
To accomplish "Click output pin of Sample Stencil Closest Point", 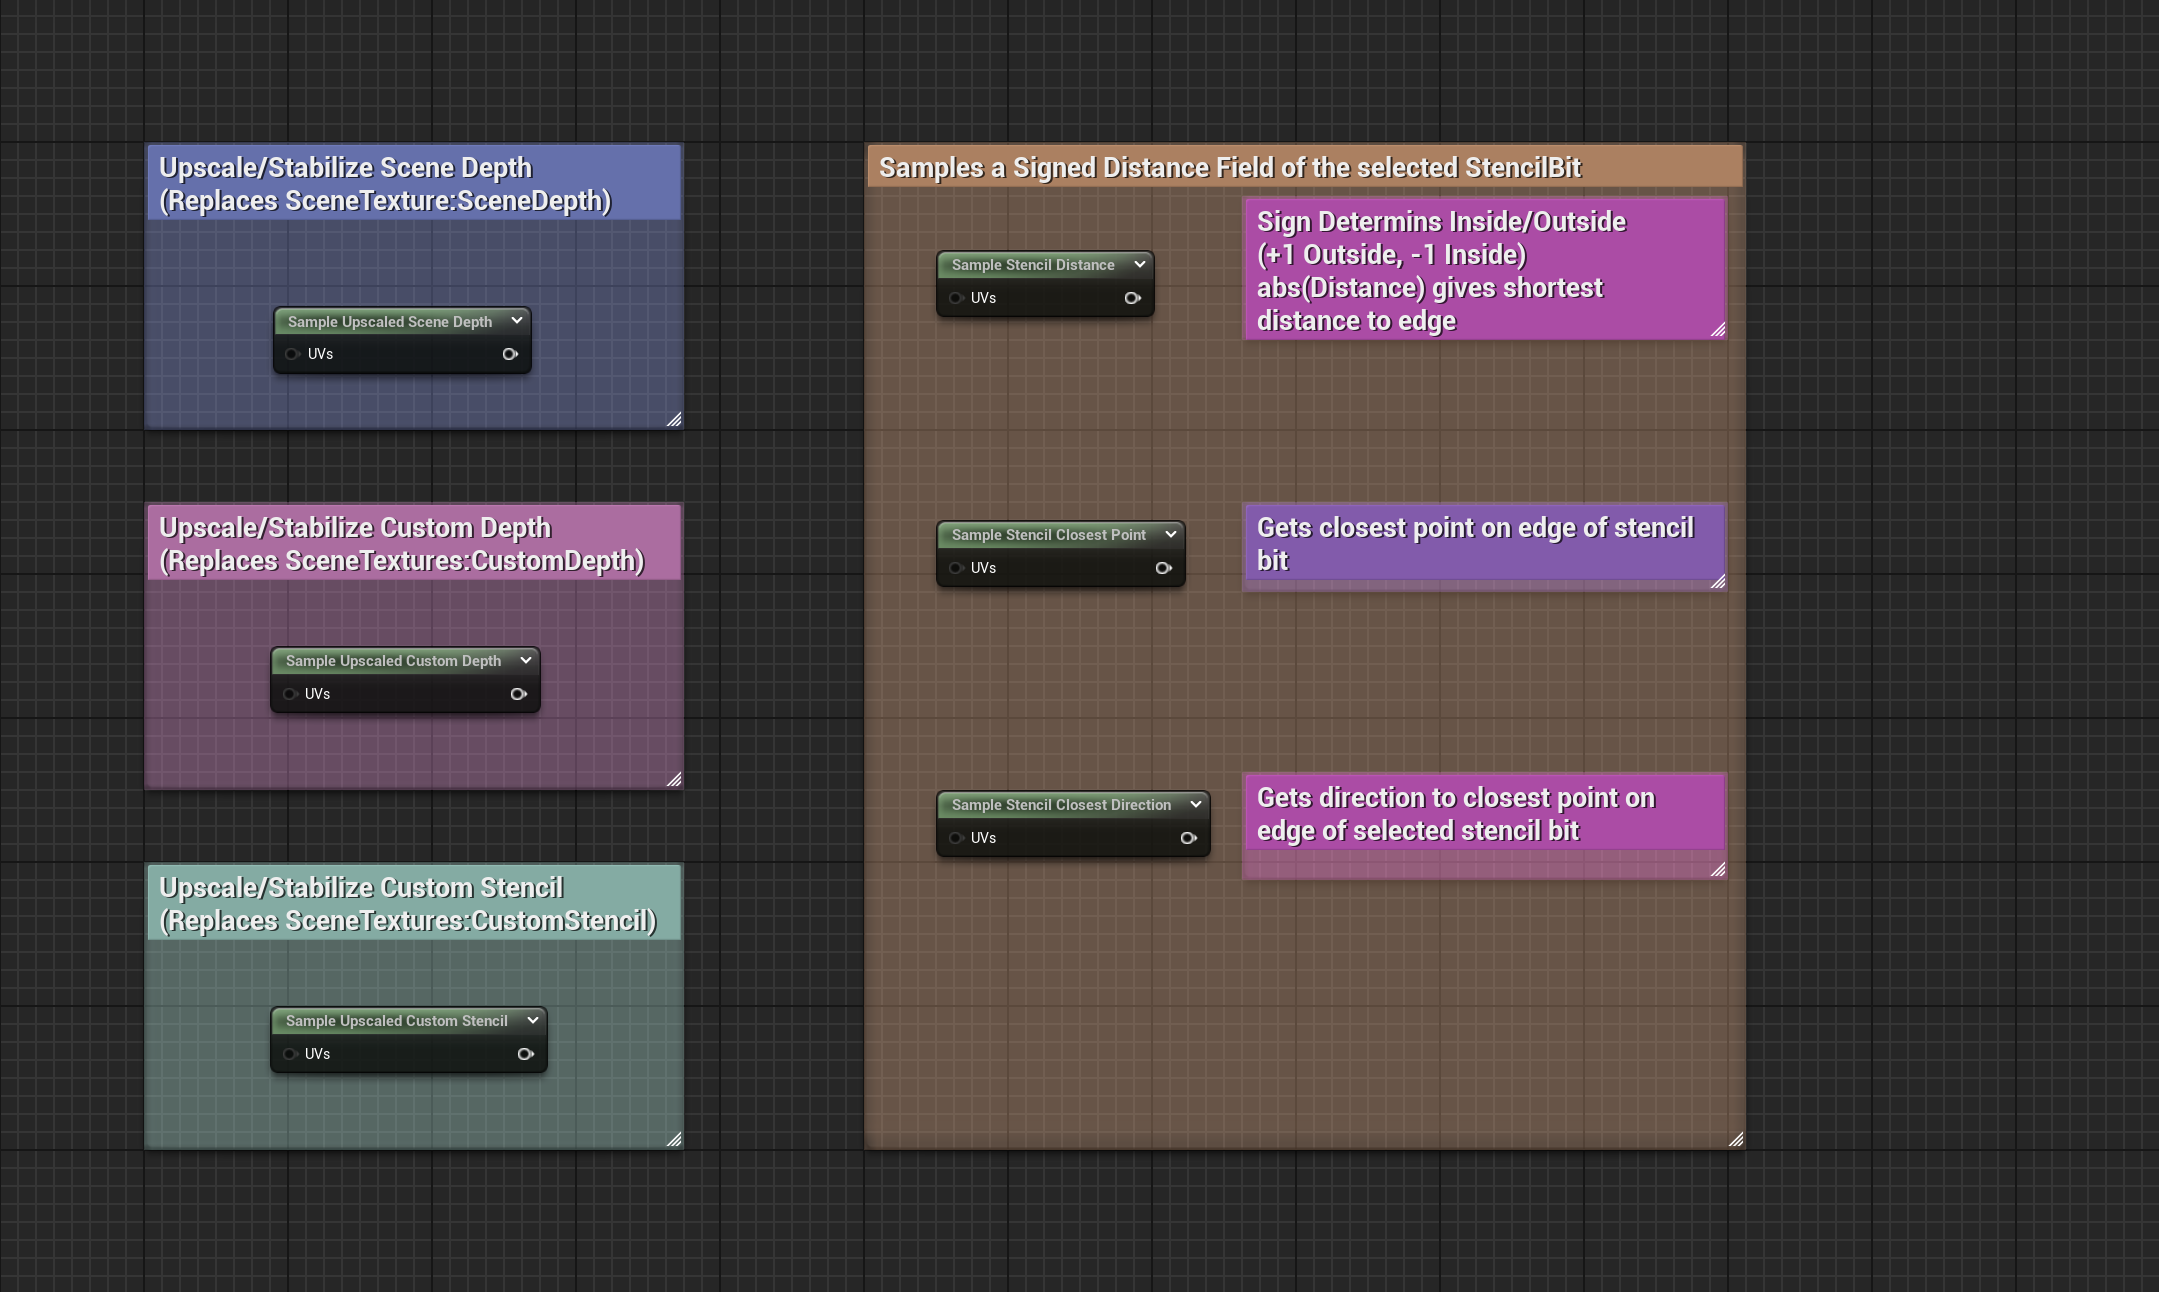I will (1163, 568).
